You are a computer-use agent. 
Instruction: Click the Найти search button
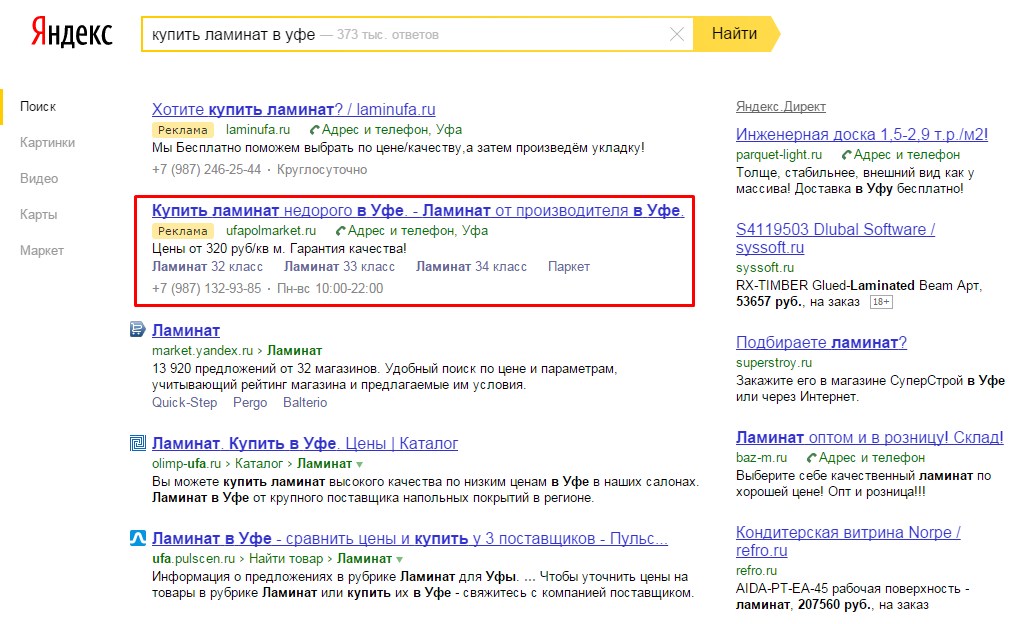(734, 34)
